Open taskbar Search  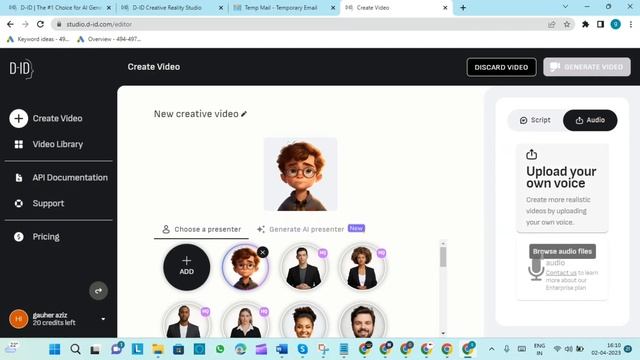click(x=75, y=349)
